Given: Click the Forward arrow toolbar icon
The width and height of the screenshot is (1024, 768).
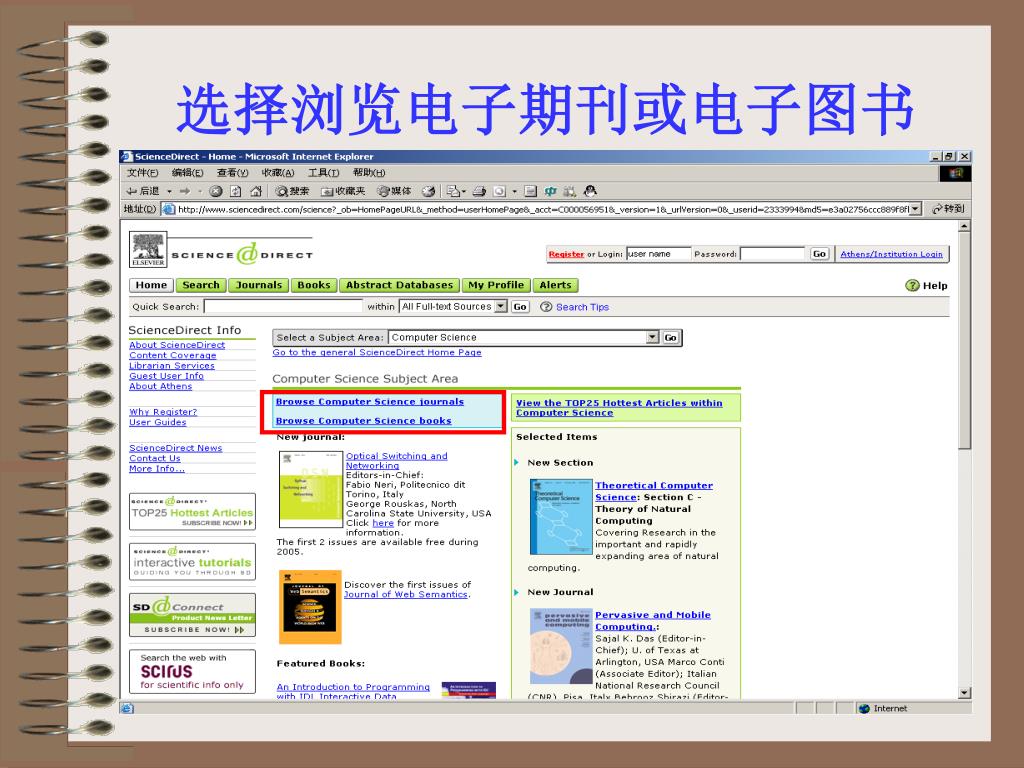Looking at the screenshot, I should pyautogui.click(x=185, y=191).
